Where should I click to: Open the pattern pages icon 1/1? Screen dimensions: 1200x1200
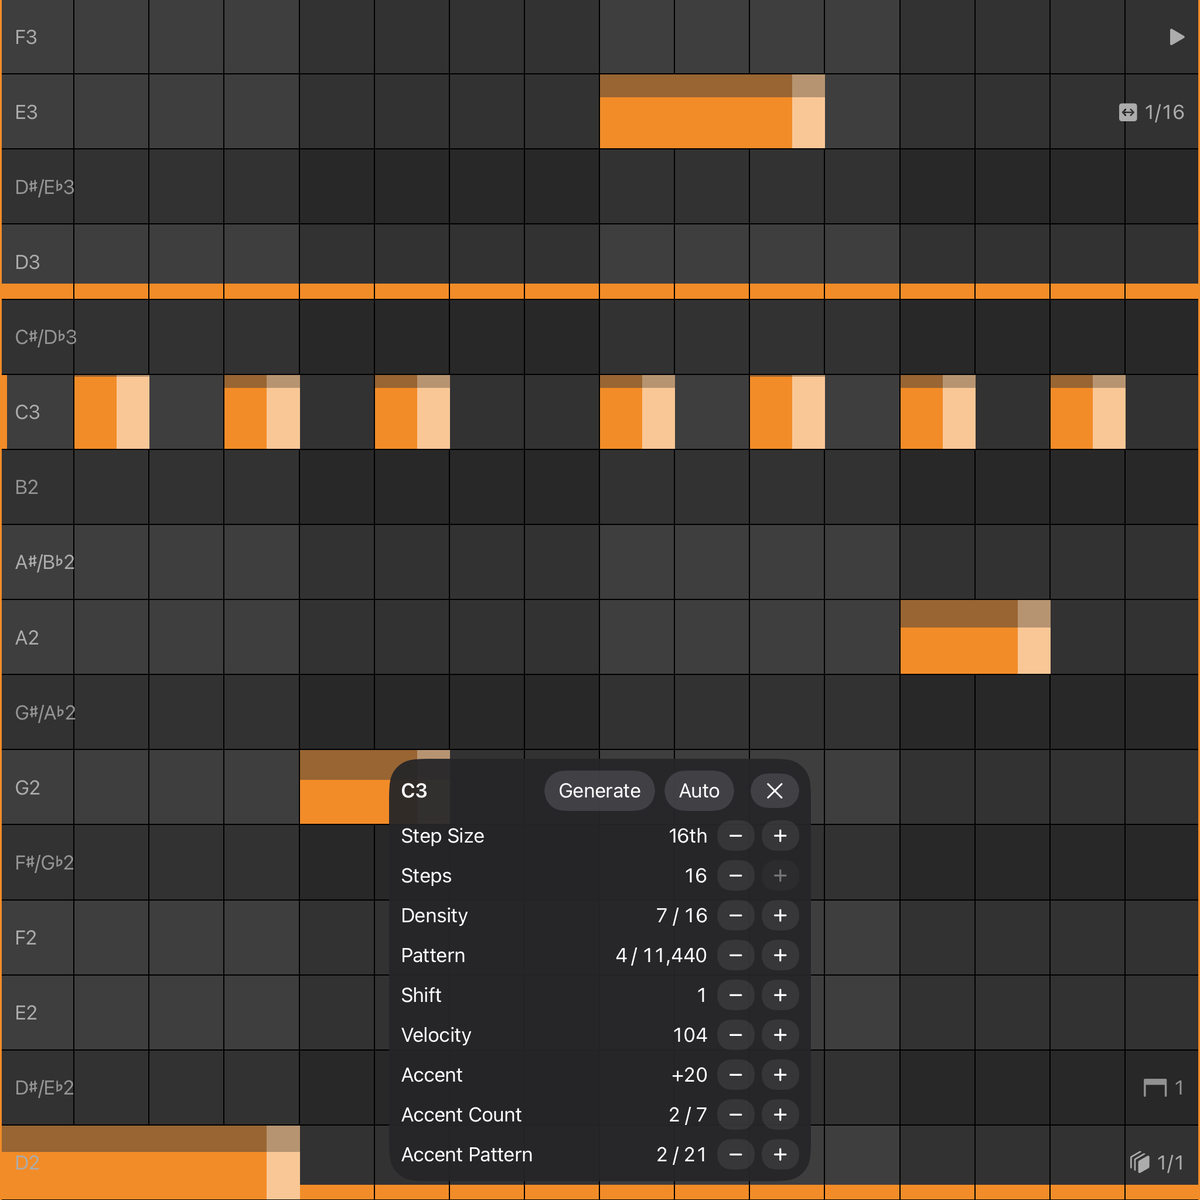click(1157, 1162)
